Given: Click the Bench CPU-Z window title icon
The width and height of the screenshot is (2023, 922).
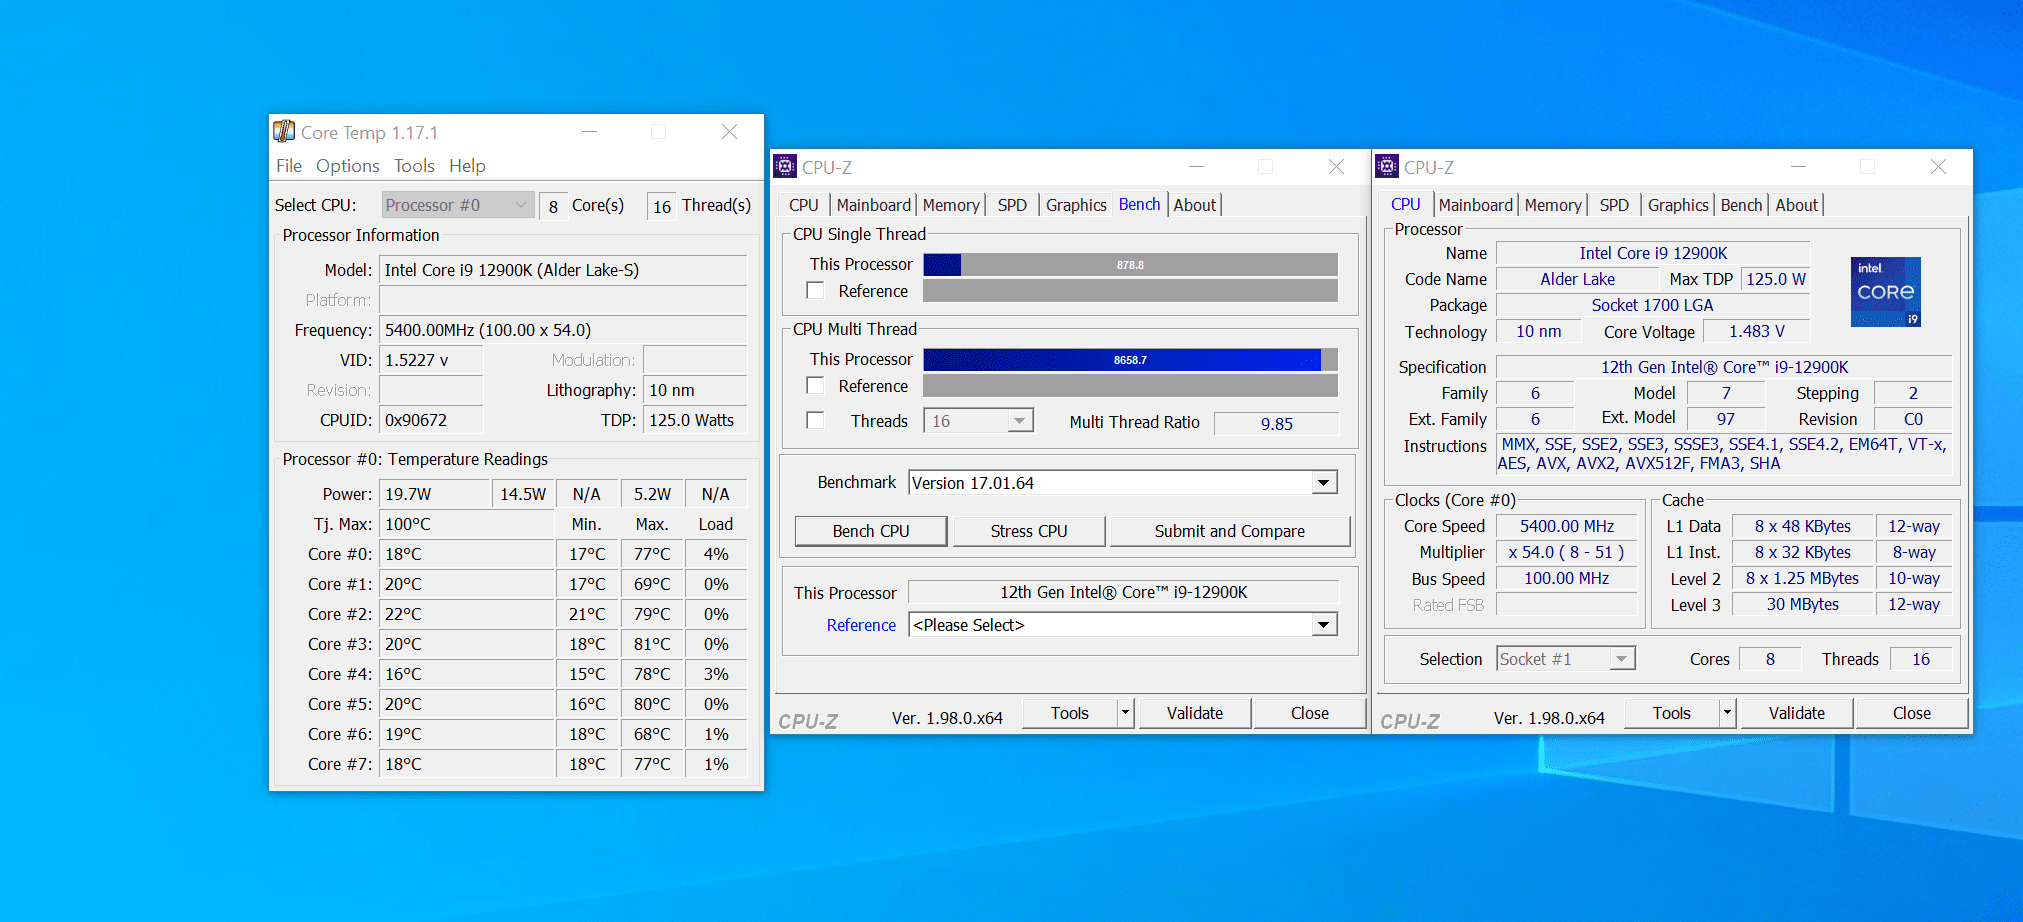Looking at the screenshot, I should (x=786, y=166).
